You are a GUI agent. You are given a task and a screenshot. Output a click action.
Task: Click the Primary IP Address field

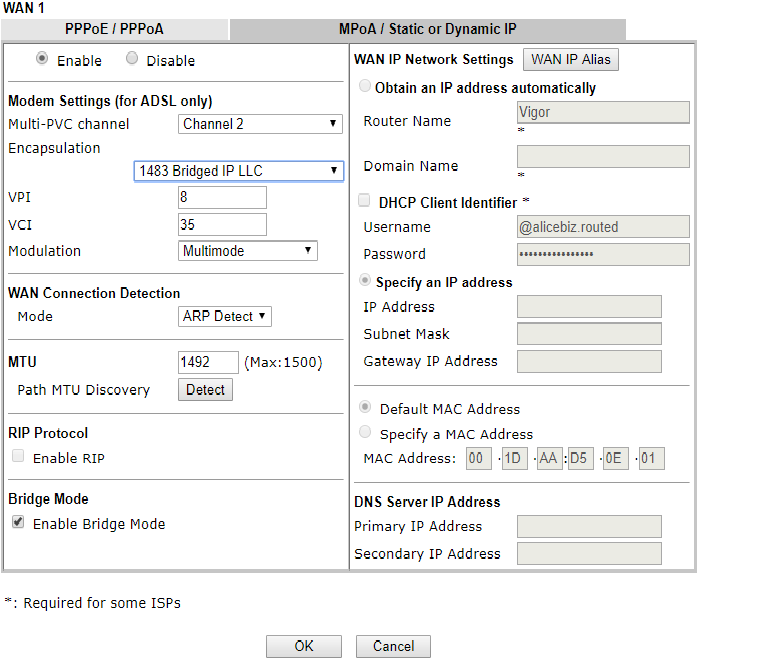tap(589, 527)
